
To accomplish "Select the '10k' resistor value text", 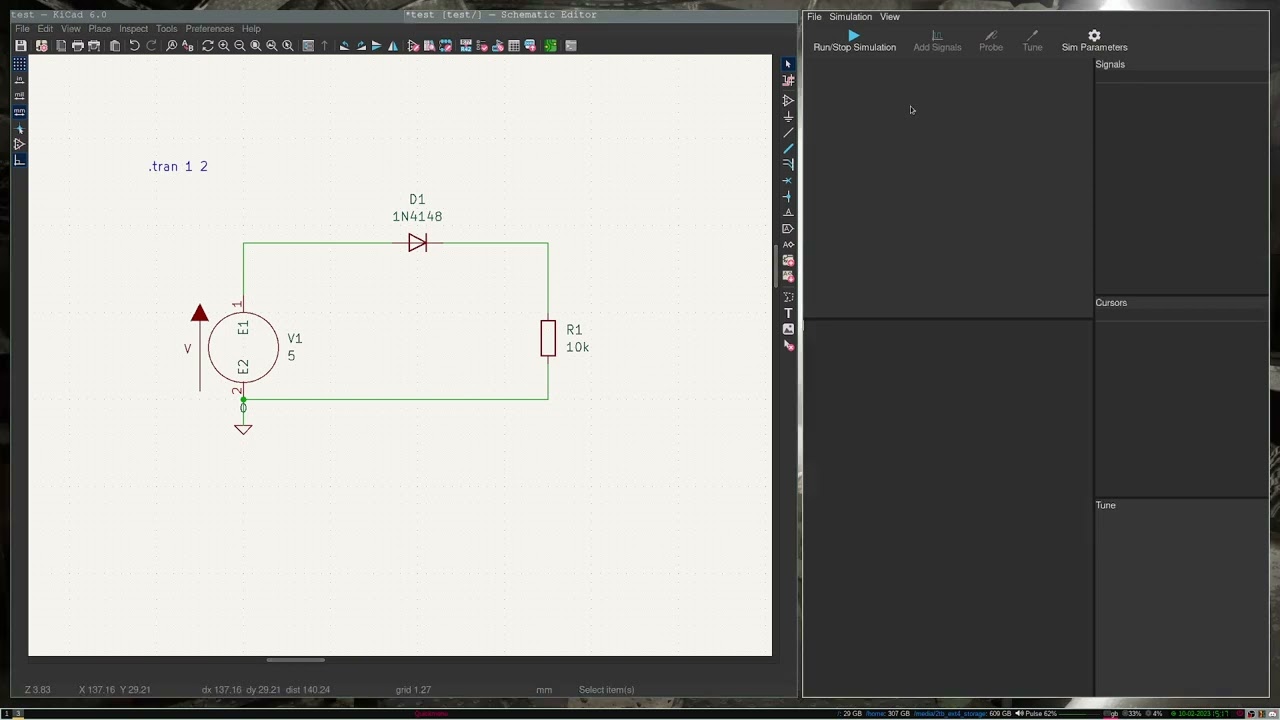I will 577,348.
